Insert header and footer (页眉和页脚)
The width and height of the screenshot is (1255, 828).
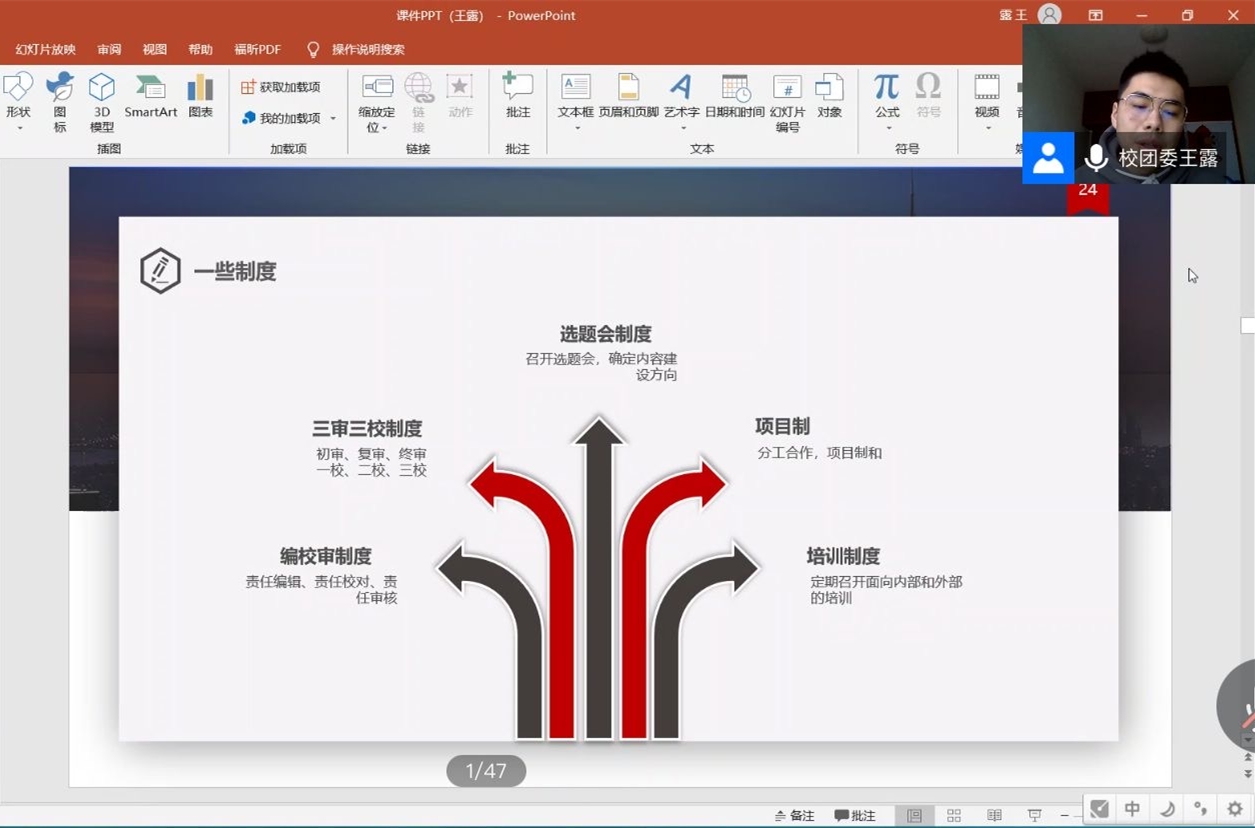click(628, 96)
